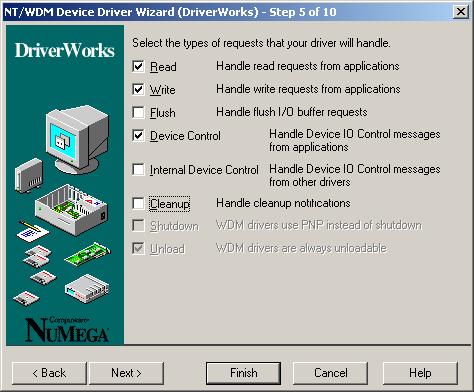The height and width of the screenshot is (392, 474).
Task: Click 'Handle Device IO Control messages from other drivers'
Action: pos(355,175)
